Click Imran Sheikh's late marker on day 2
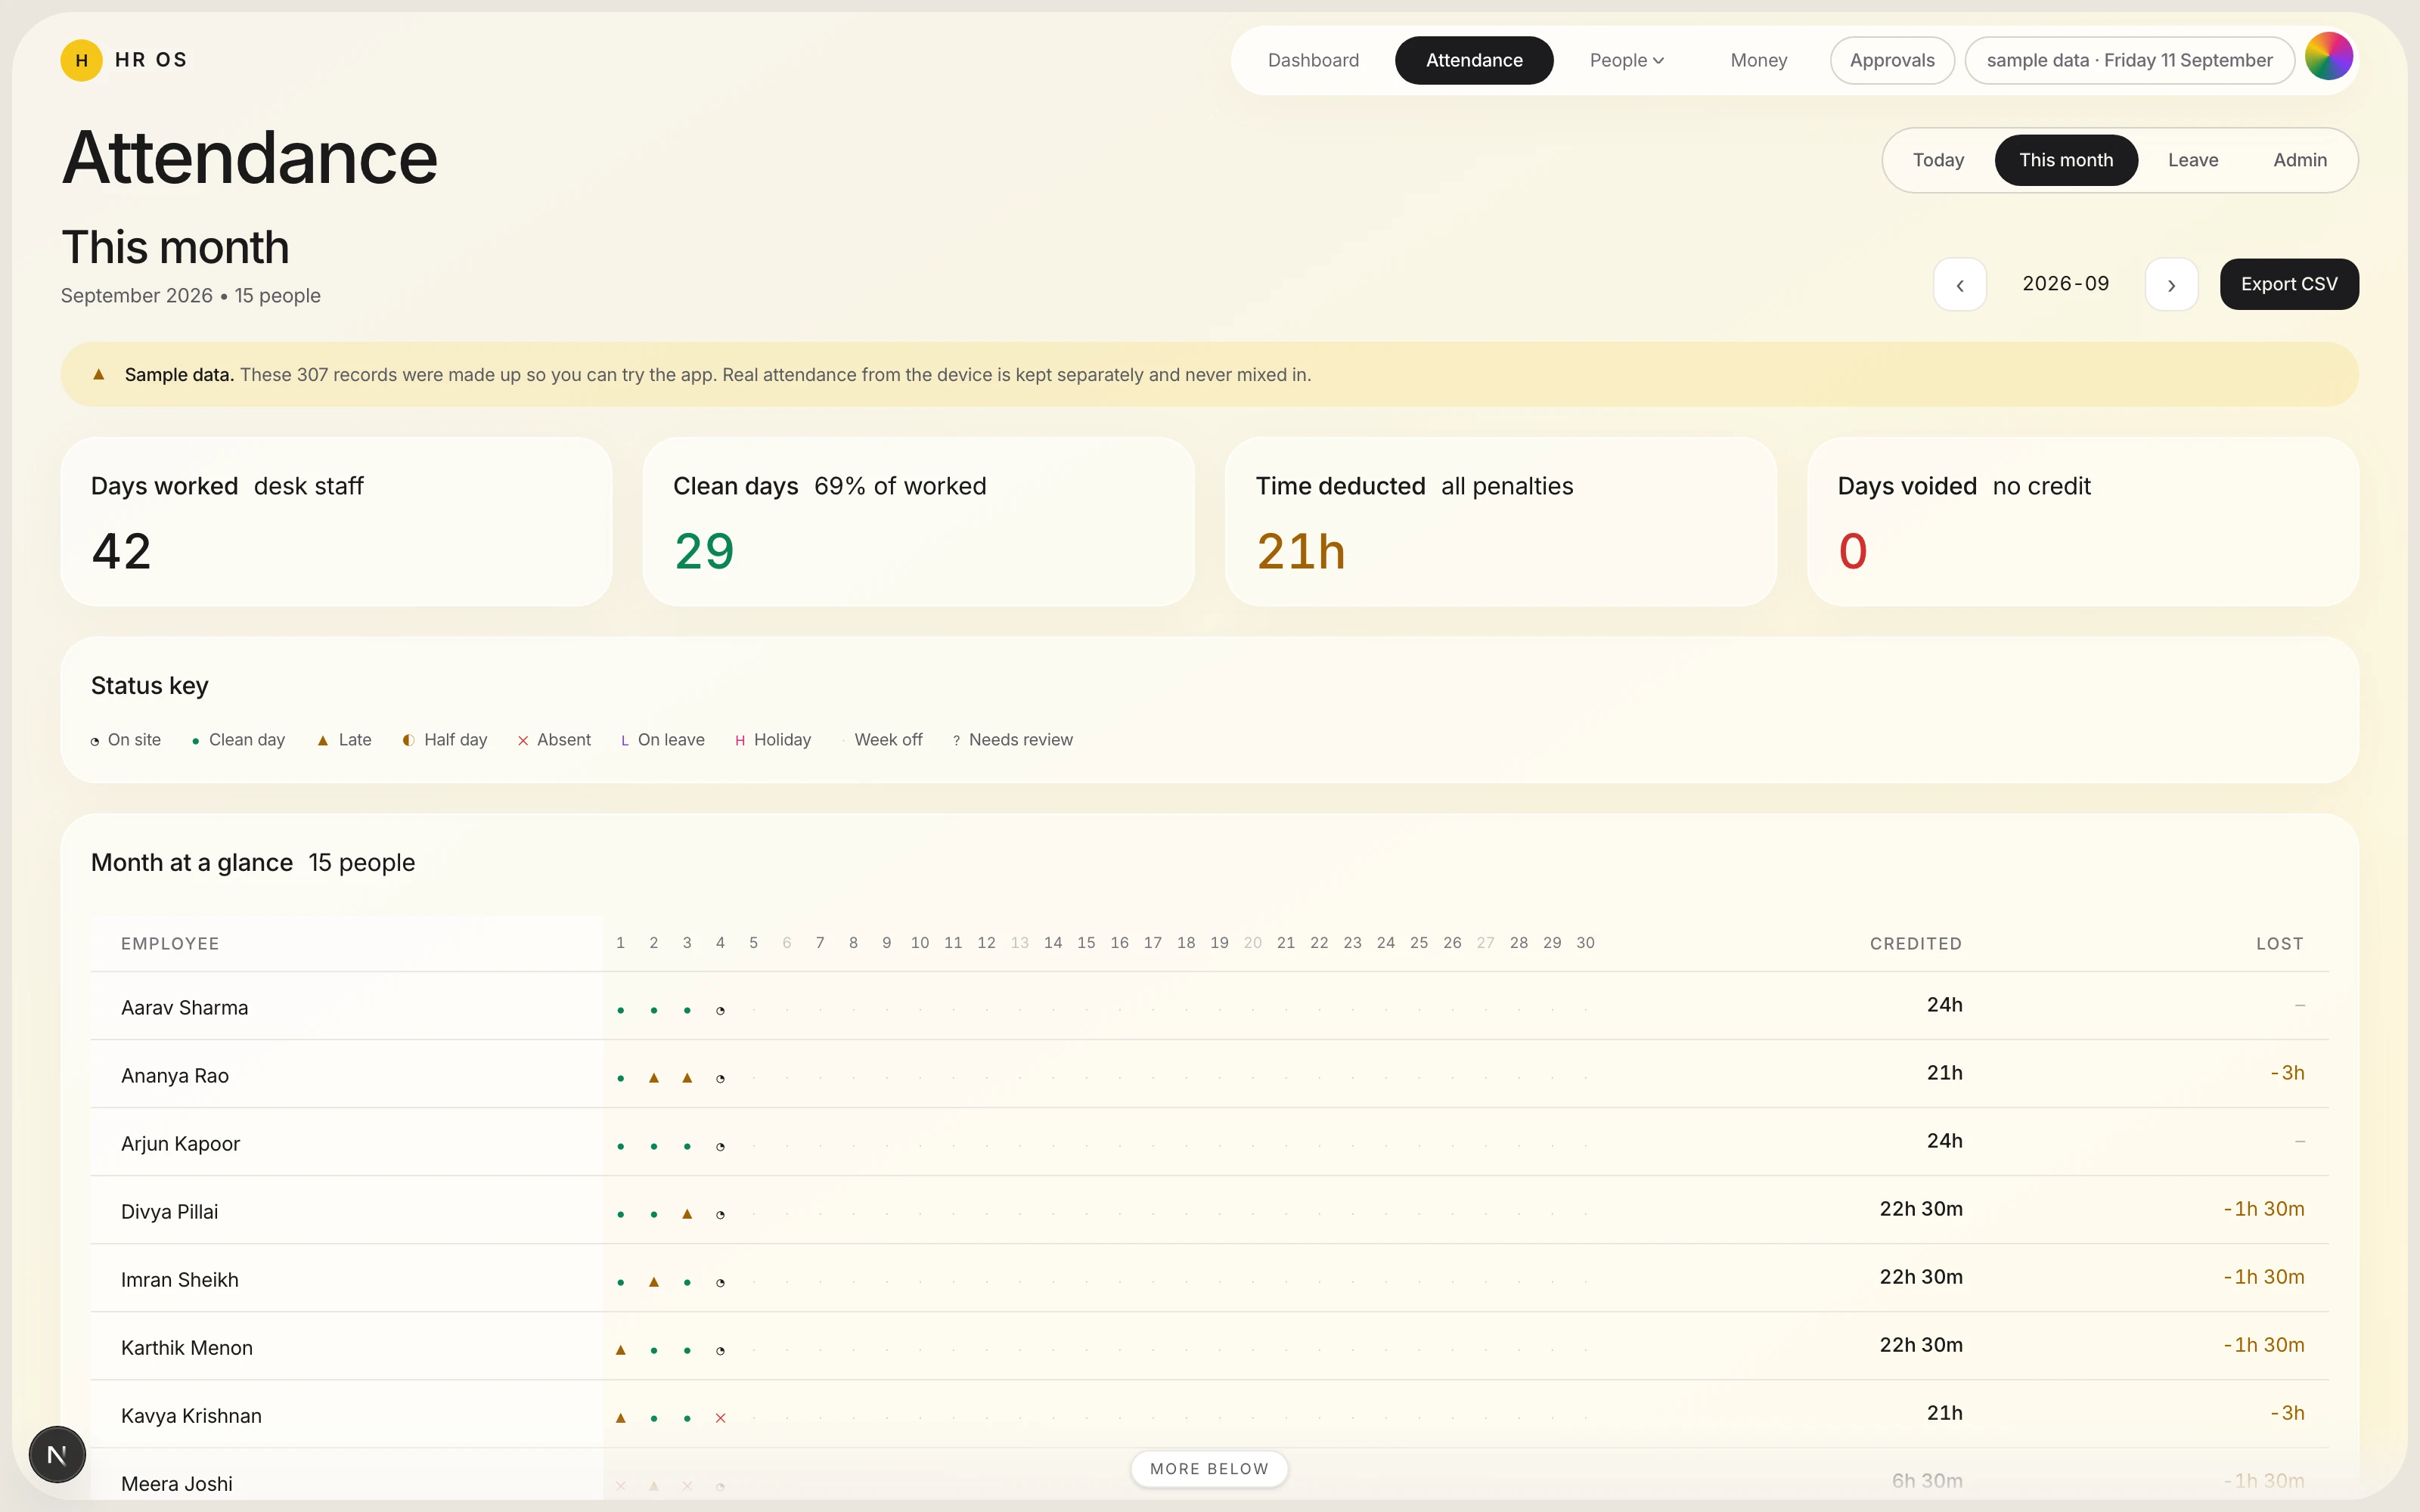 654,1282
